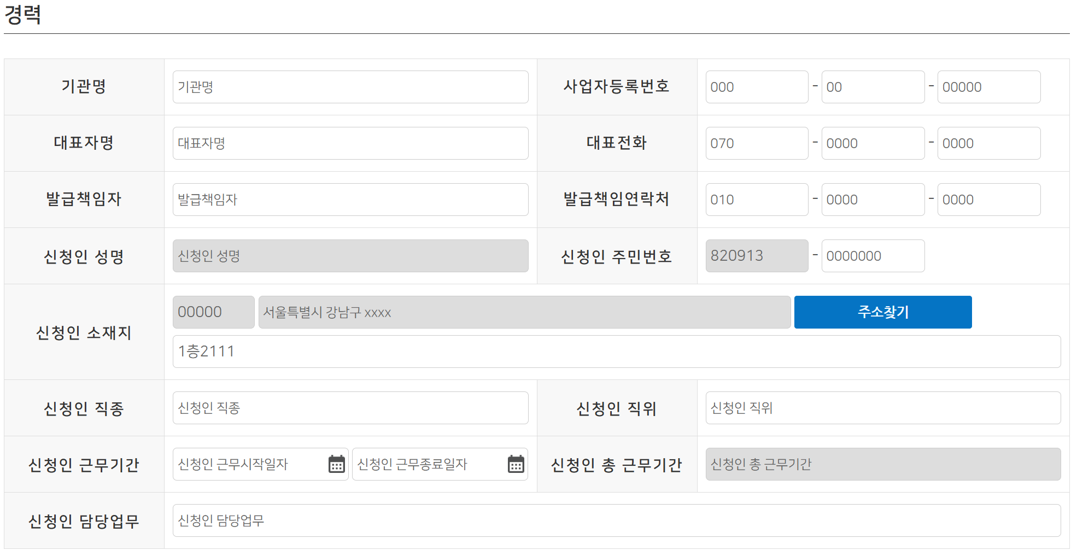This screenshot has height=556, width=1077.
Task: Open calendar for 신청인 근무종료일자
Action: pos(516,465)
